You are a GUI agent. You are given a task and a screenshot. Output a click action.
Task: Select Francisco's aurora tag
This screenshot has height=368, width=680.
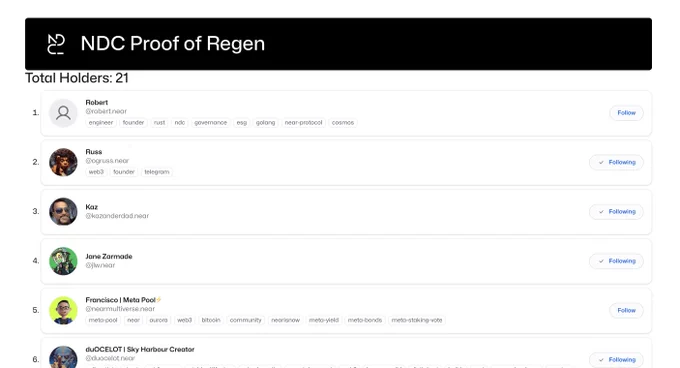158,320
